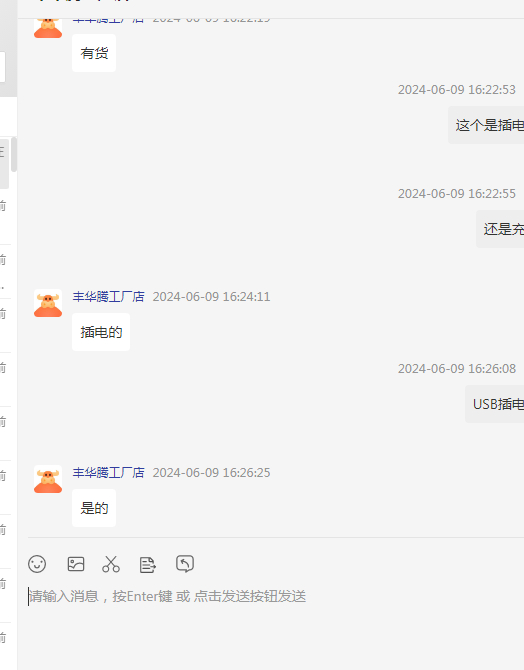Screen dimensions: 524x670
Task: Click the 16:26:08 timestamp
Action: tap(457, 368)
